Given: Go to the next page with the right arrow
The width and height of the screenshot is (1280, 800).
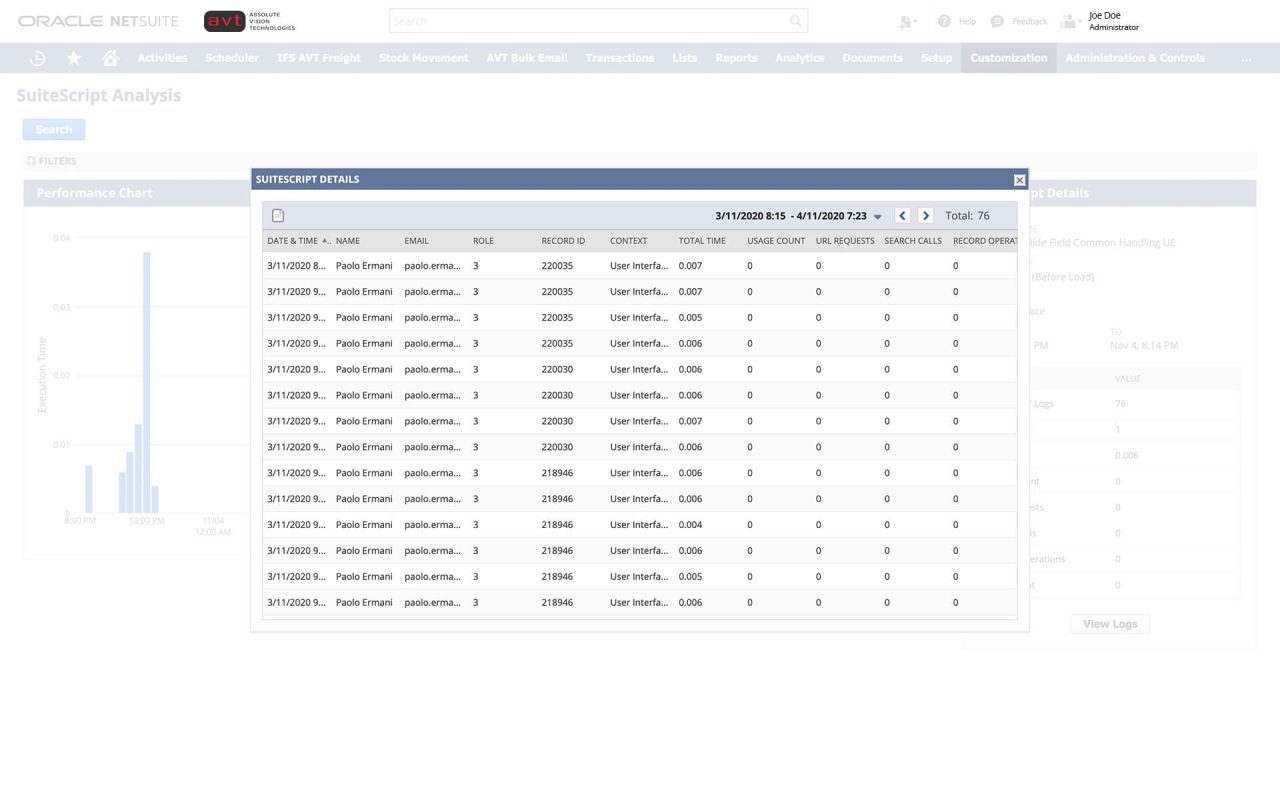Looking at the screenshot, I should click(x=925, y=215).
